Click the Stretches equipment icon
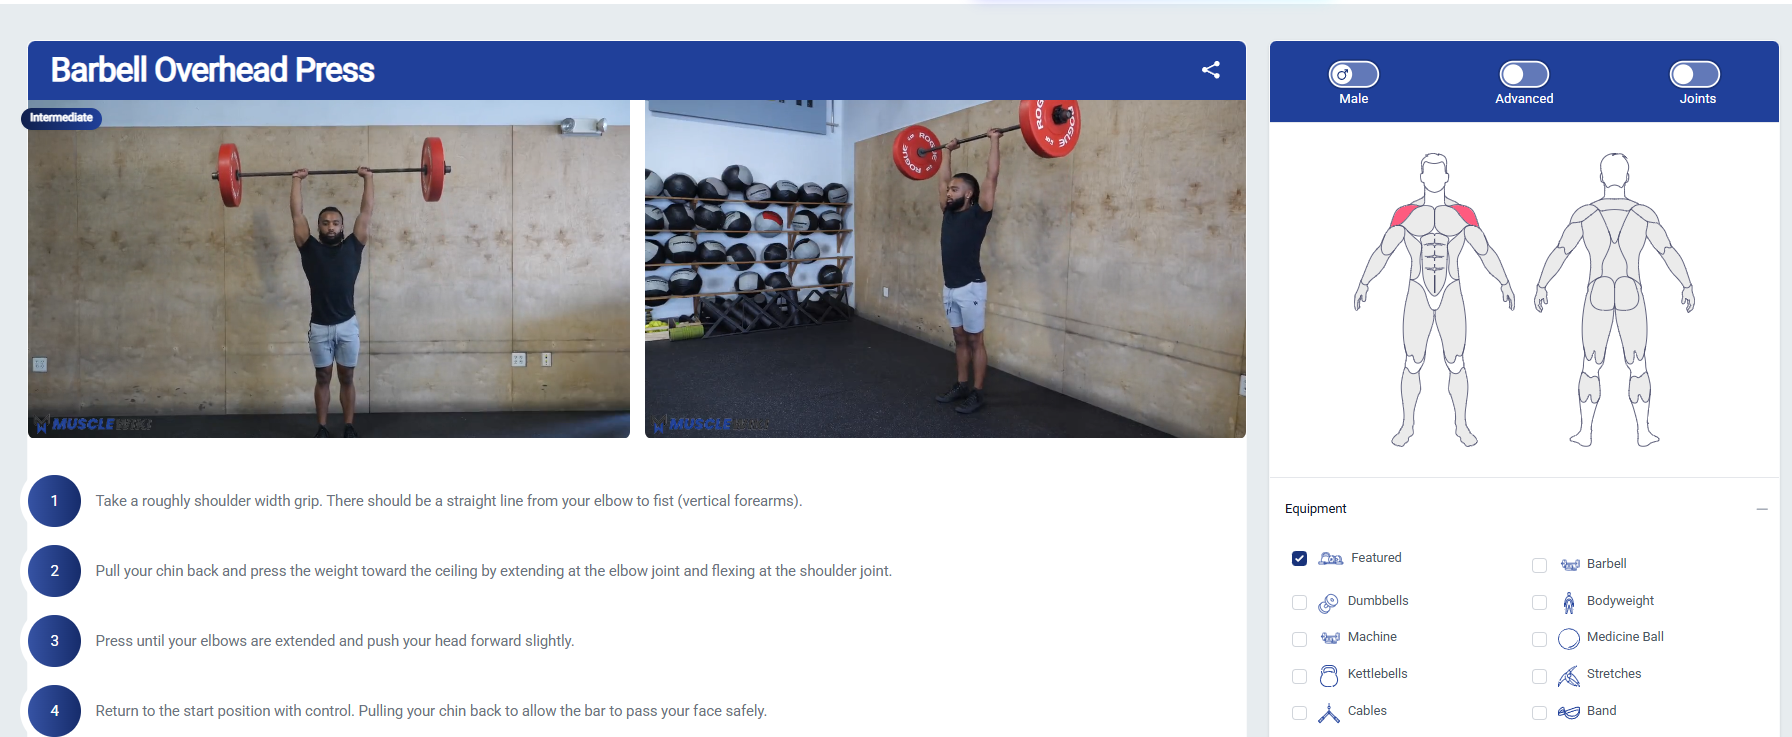Screen dimensions: 1792x737 pos(1569,676)
